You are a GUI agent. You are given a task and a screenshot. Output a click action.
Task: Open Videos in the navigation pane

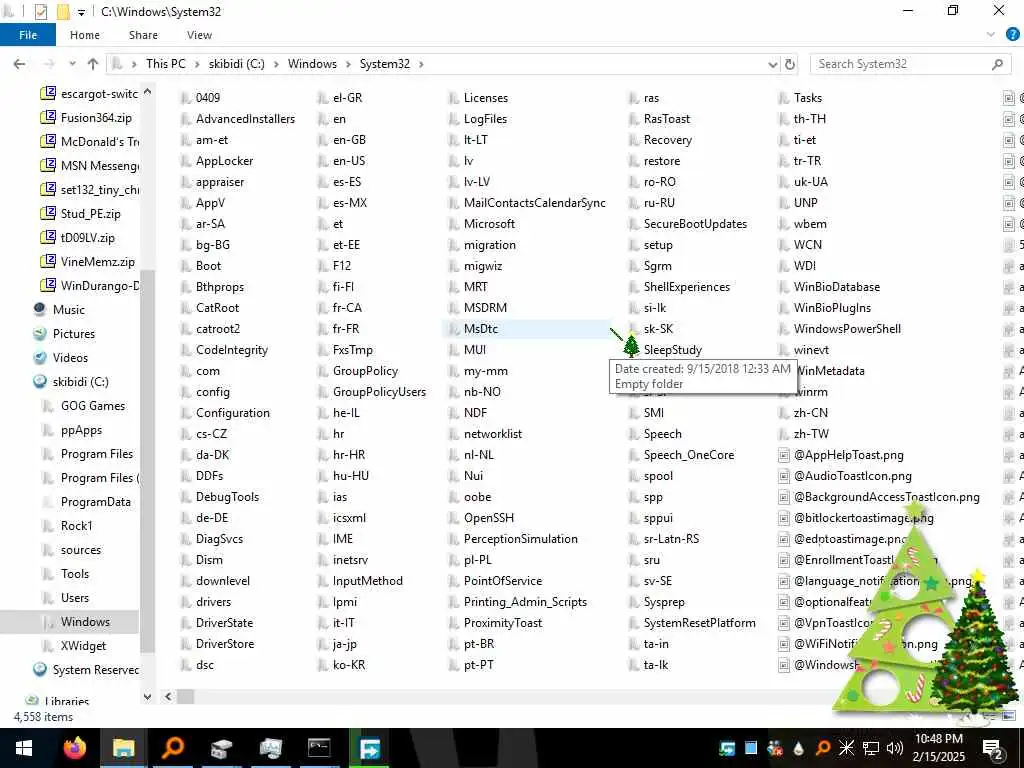pos(70,358)
